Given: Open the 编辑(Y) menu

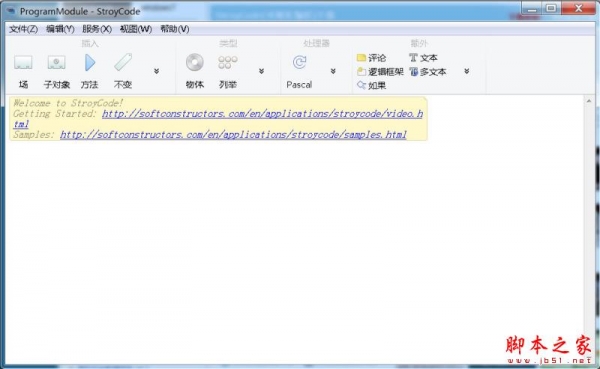Looking at the screenshot, I should [60, 29].
